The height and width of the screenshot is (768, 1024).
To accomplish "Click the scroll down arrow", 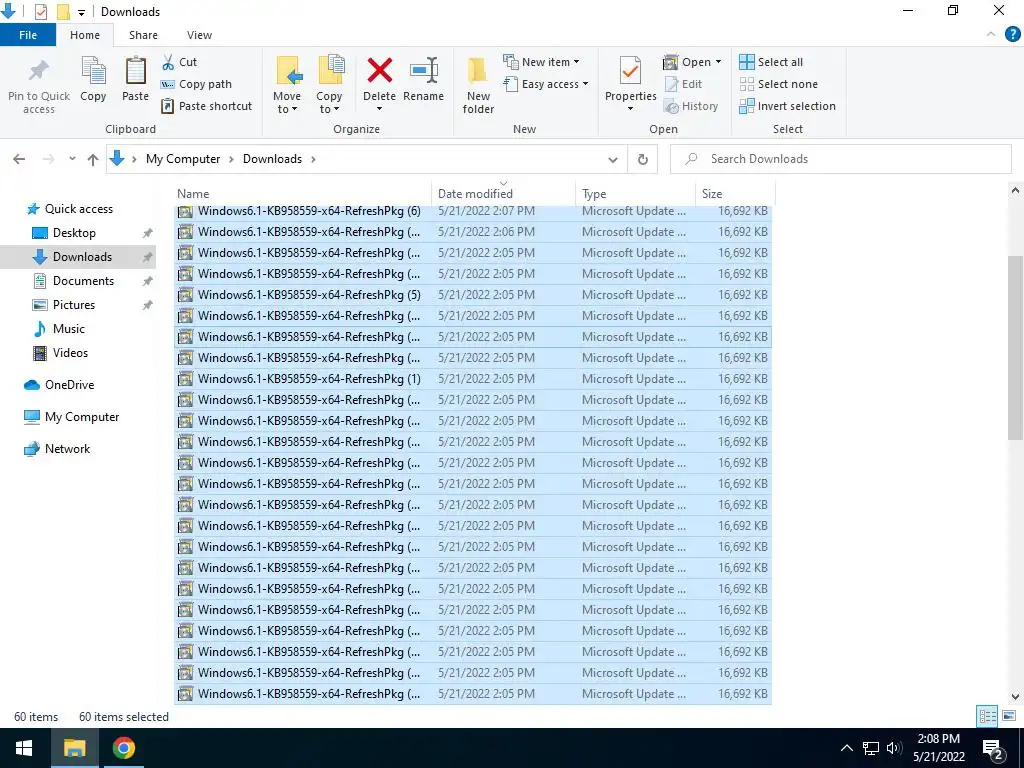I will pos(1016,697).
